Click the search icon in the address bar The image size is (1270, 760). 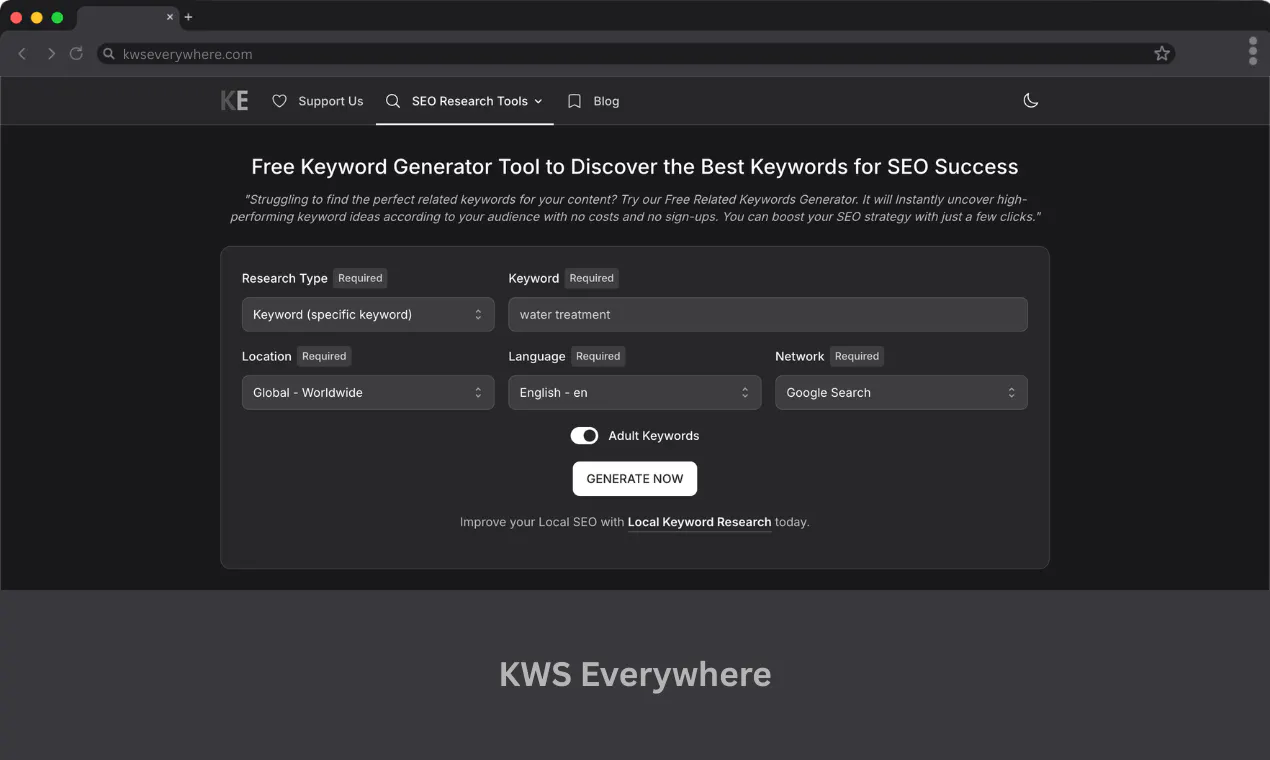[x=108, y=54]
